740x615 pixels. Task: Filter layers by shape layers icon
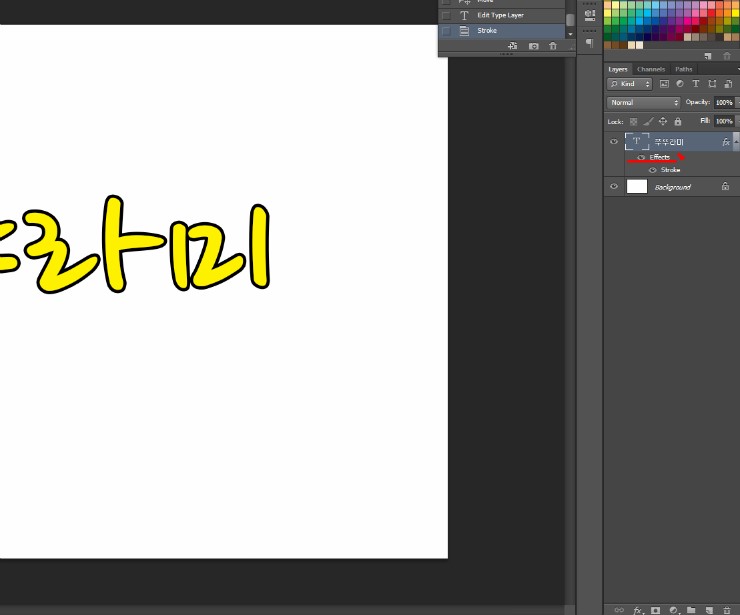coord(712,84)
